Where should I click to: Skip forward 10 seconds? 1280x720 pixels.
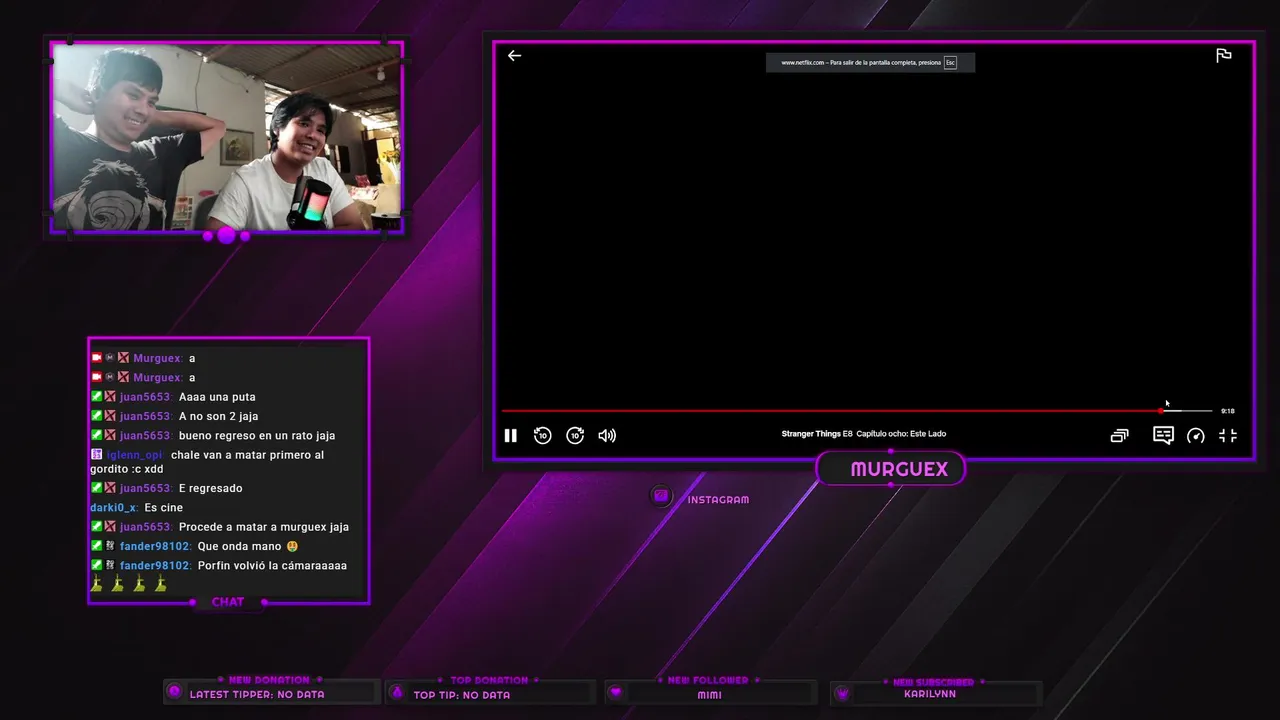[x=575, y=435]
